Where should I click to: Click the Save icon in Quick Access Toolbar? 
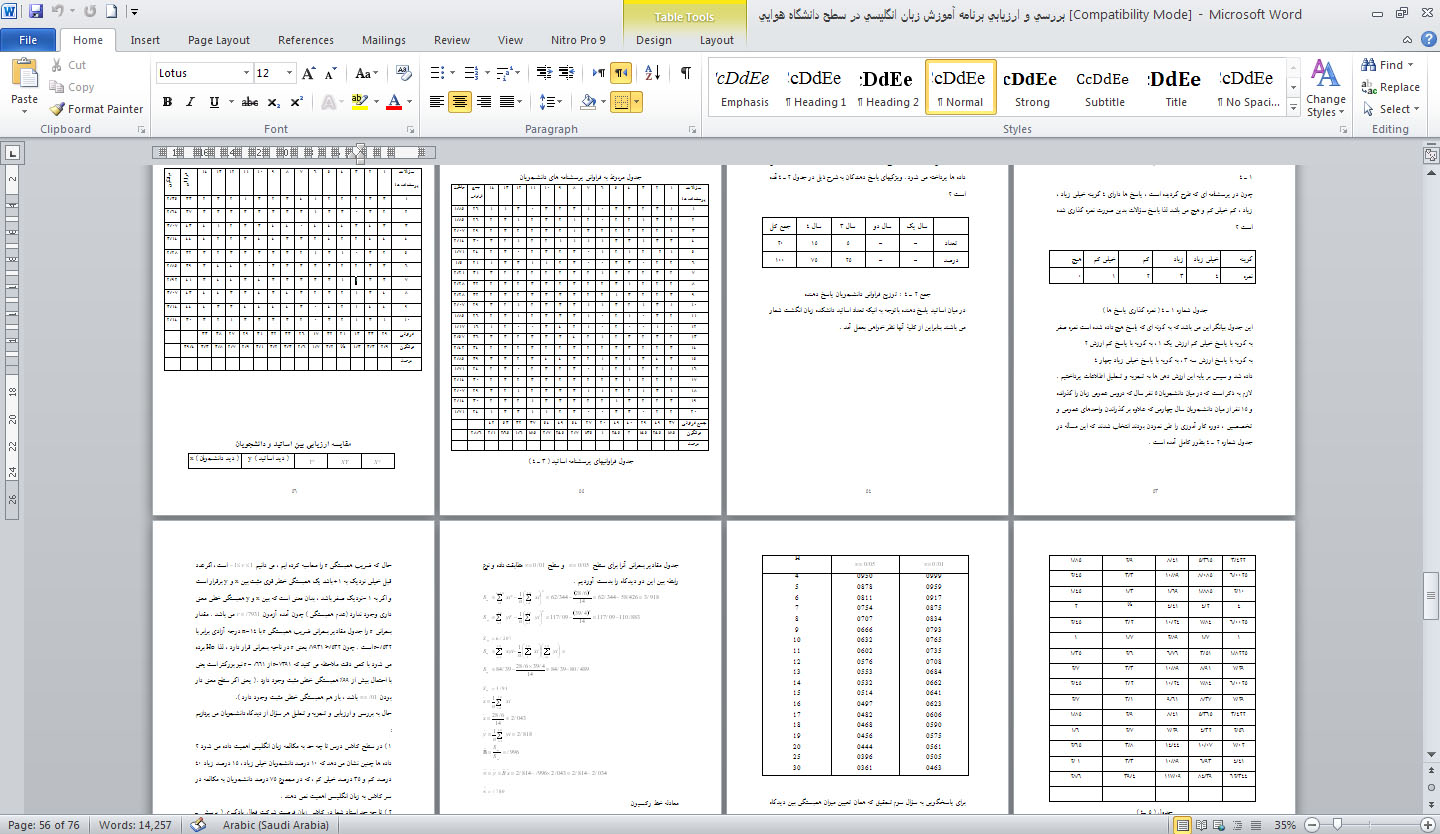click(x=36, y=13)
